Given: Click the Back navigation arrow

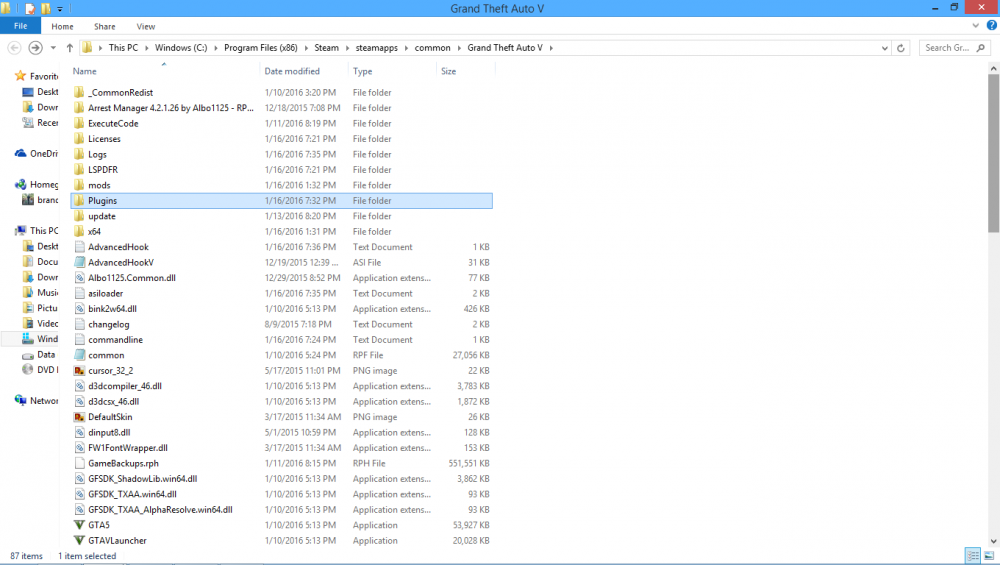Looking at the screenshot, I should [15, 48].
